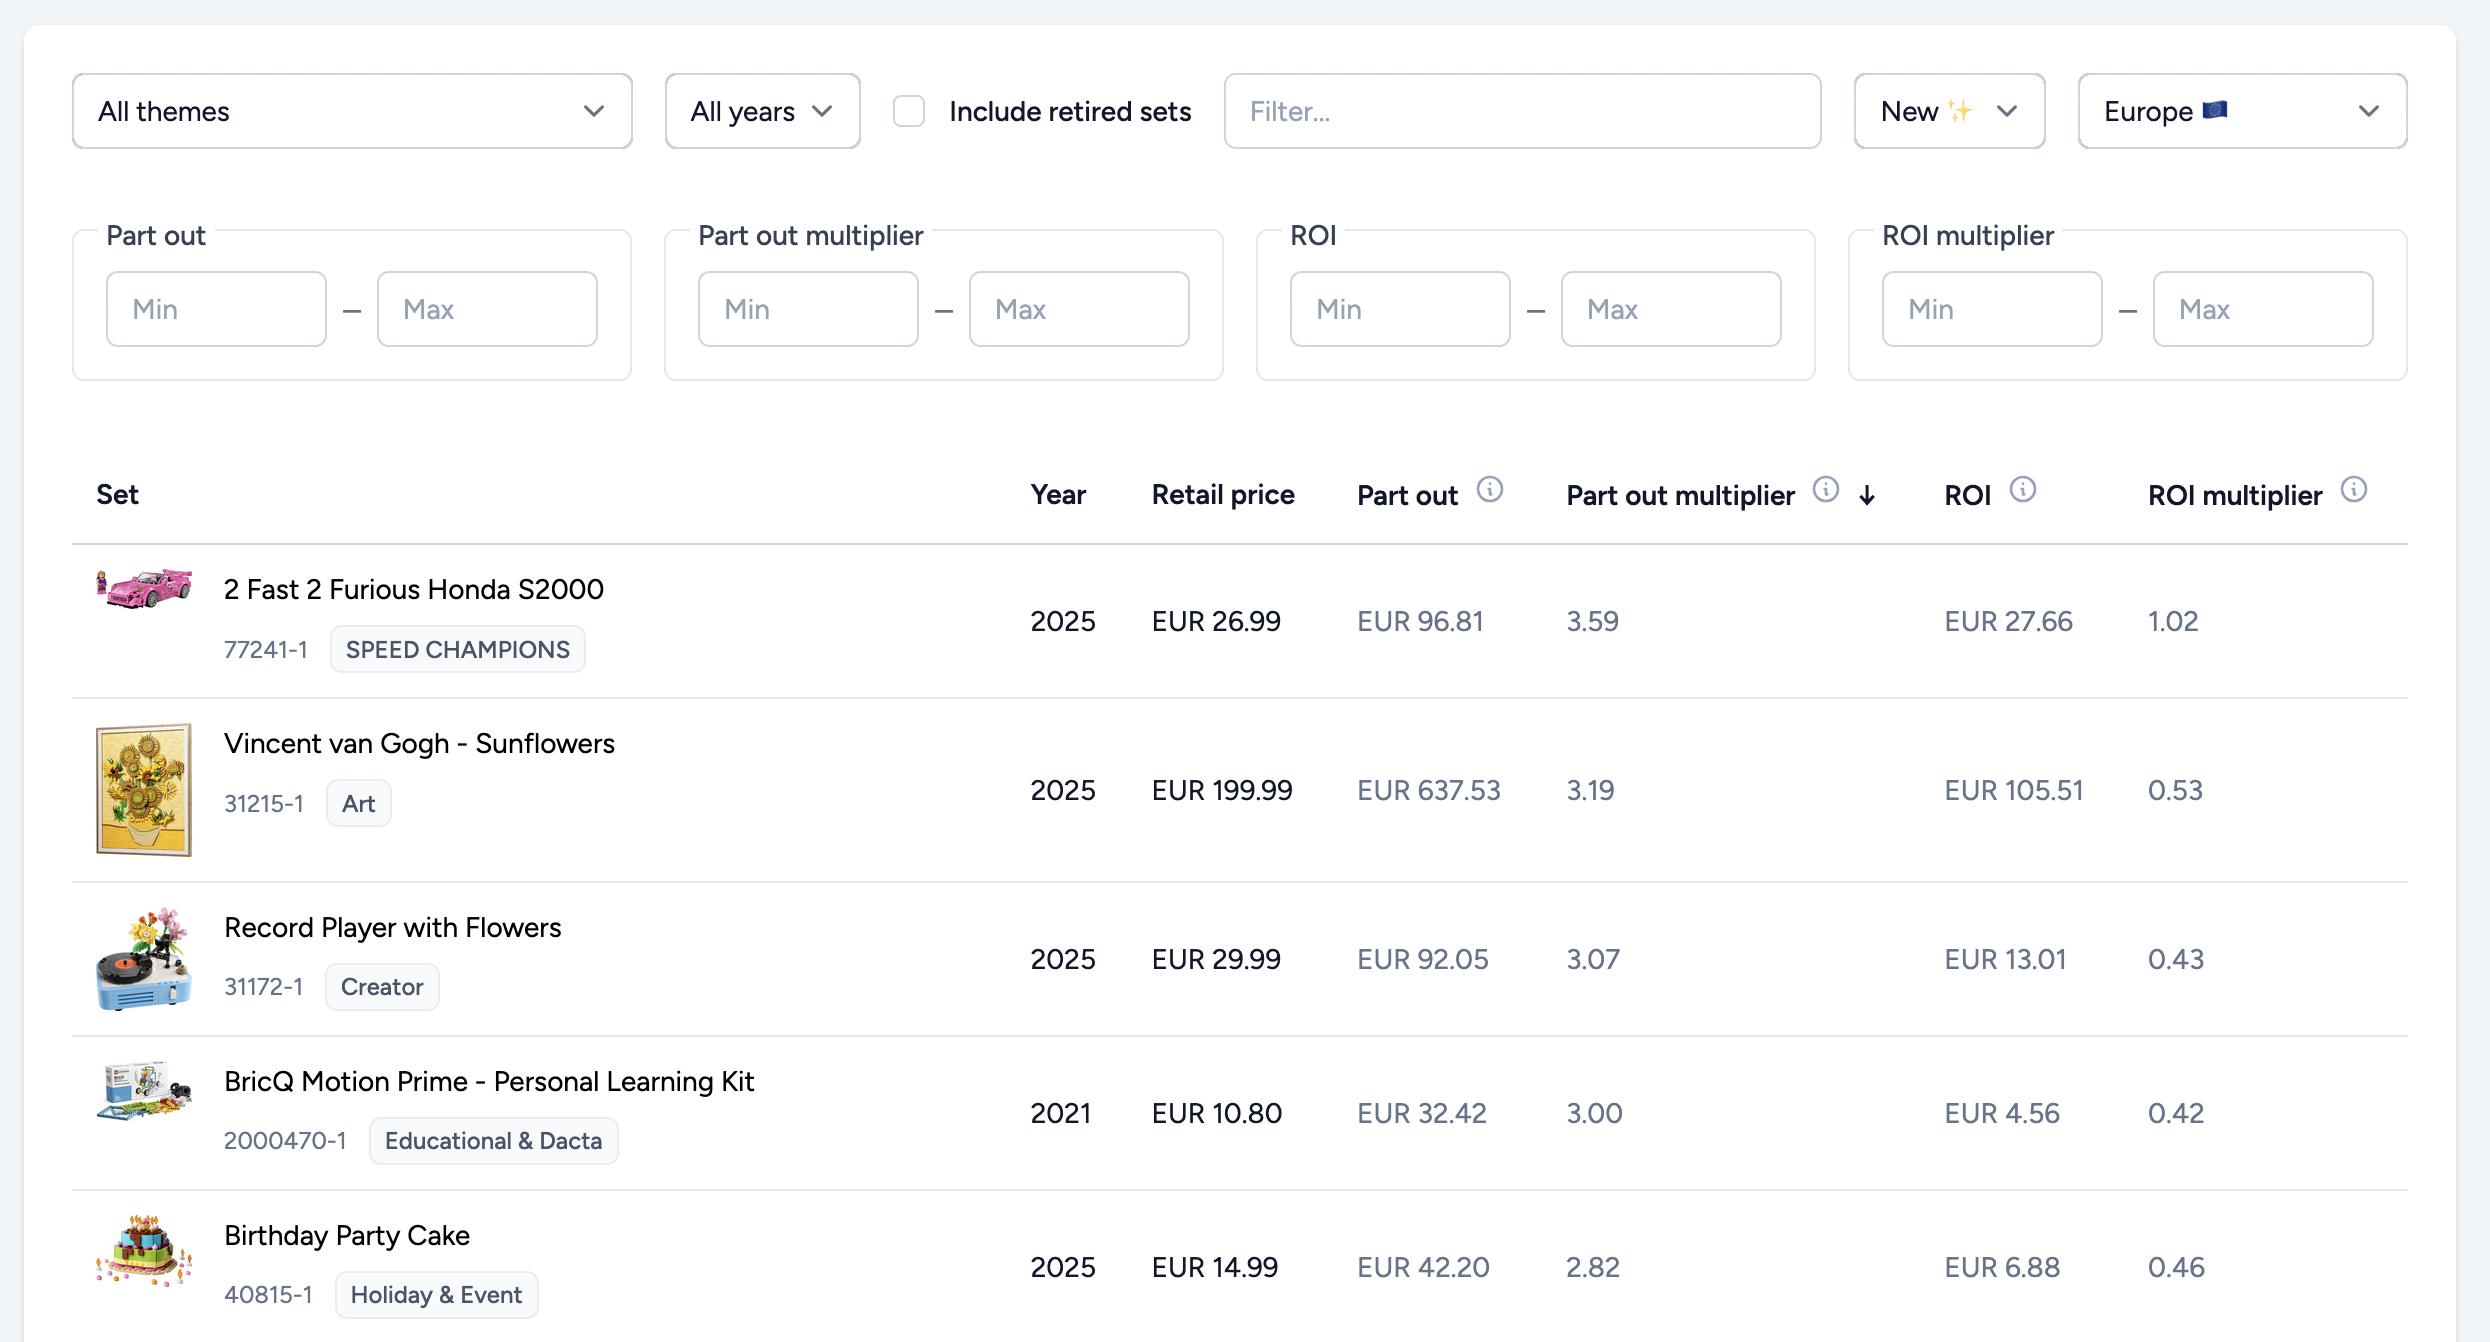Click the Creator theme tag
The width and height of the screenshot is (2490, 1342).
(x=382, y=987)
